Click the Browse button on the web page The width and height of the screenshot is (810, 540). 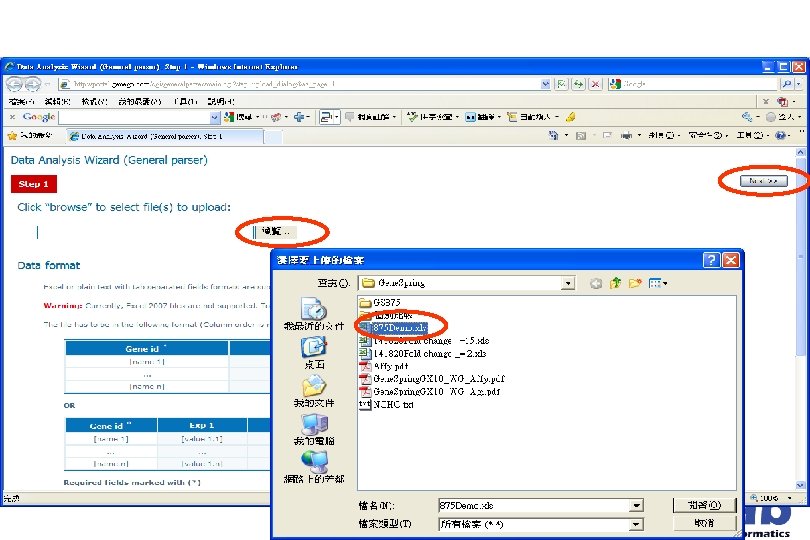coord(276,231)
